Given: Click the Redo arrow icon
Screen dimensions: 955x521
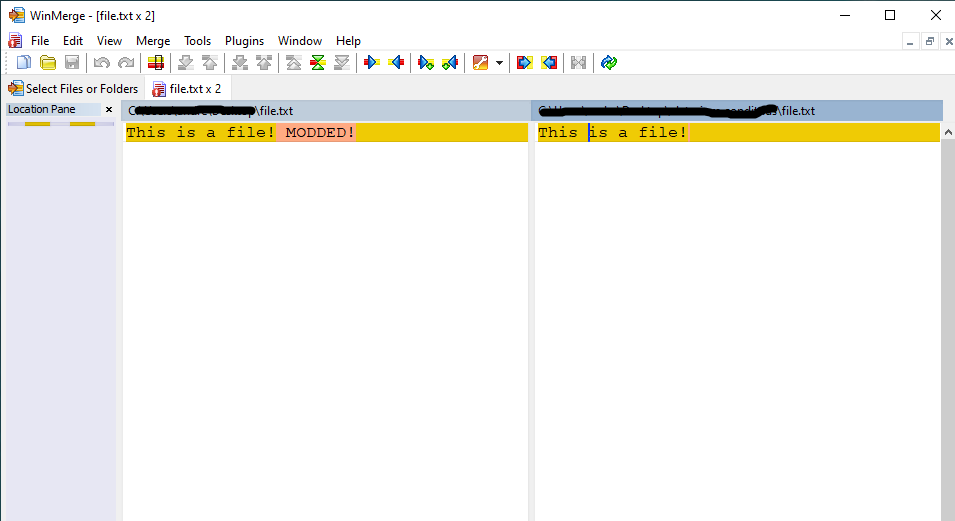Looking at the screenshot, I should pos(125,62).
